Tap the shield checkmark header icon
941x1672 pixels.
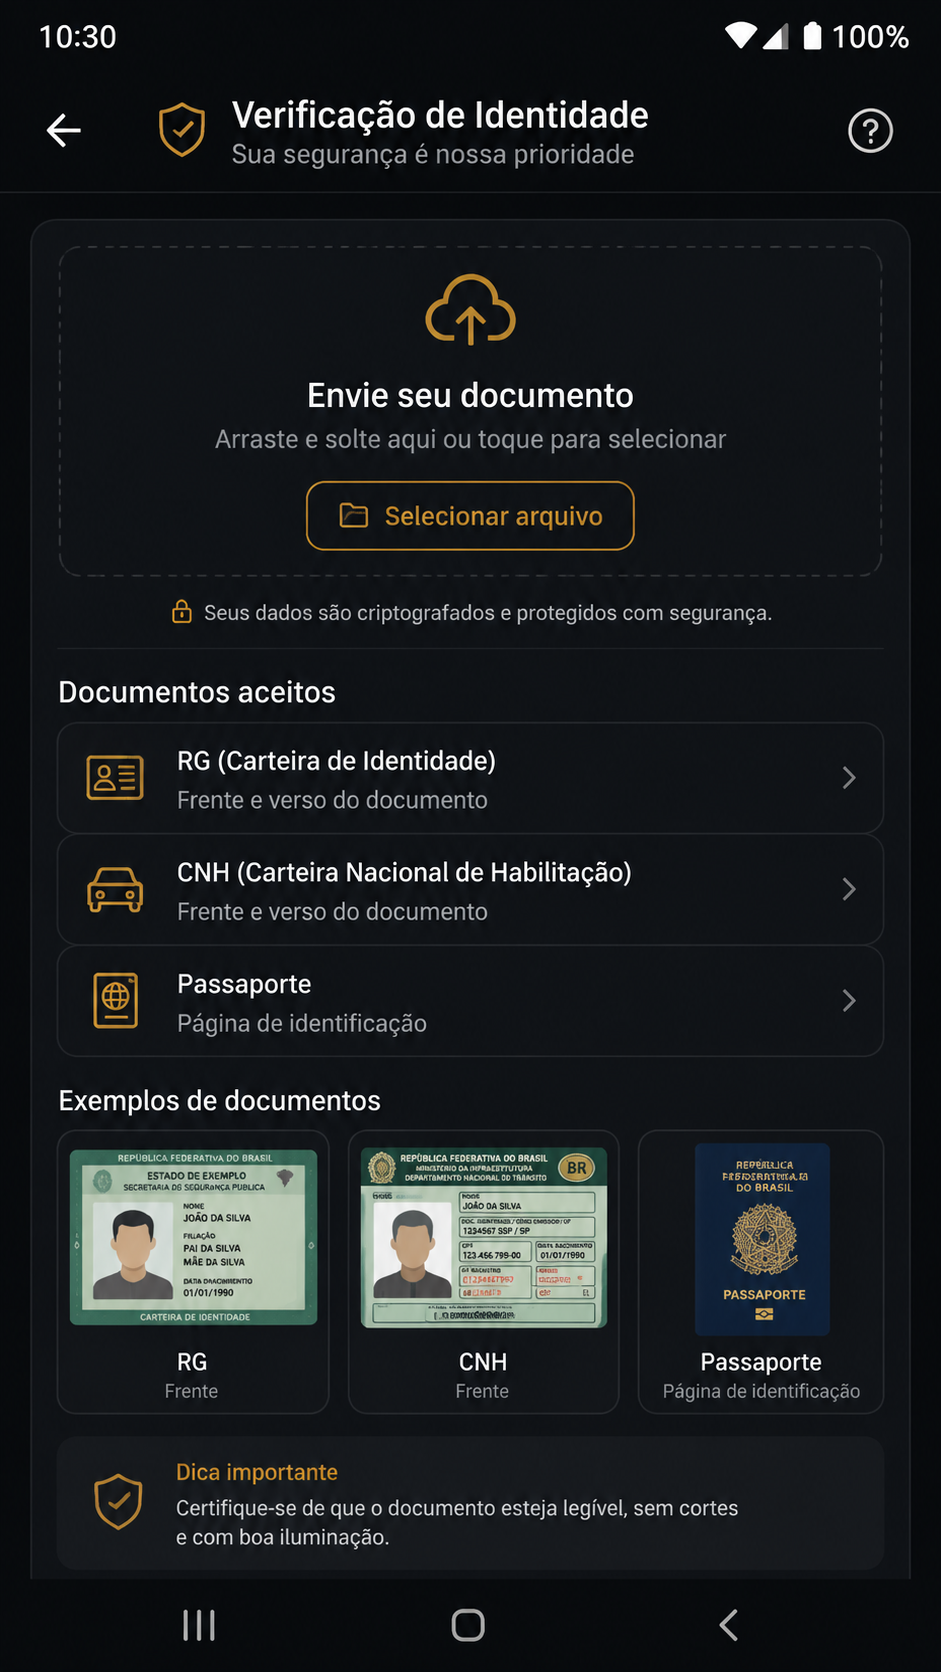coord(182,130)
